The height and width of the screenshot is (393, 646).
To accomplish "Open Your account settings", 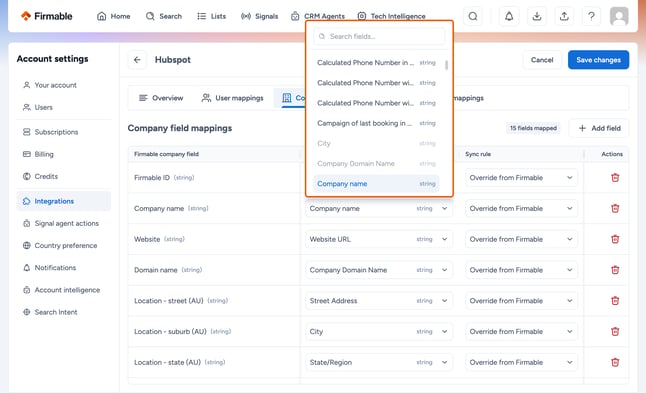I will point(64,85).
